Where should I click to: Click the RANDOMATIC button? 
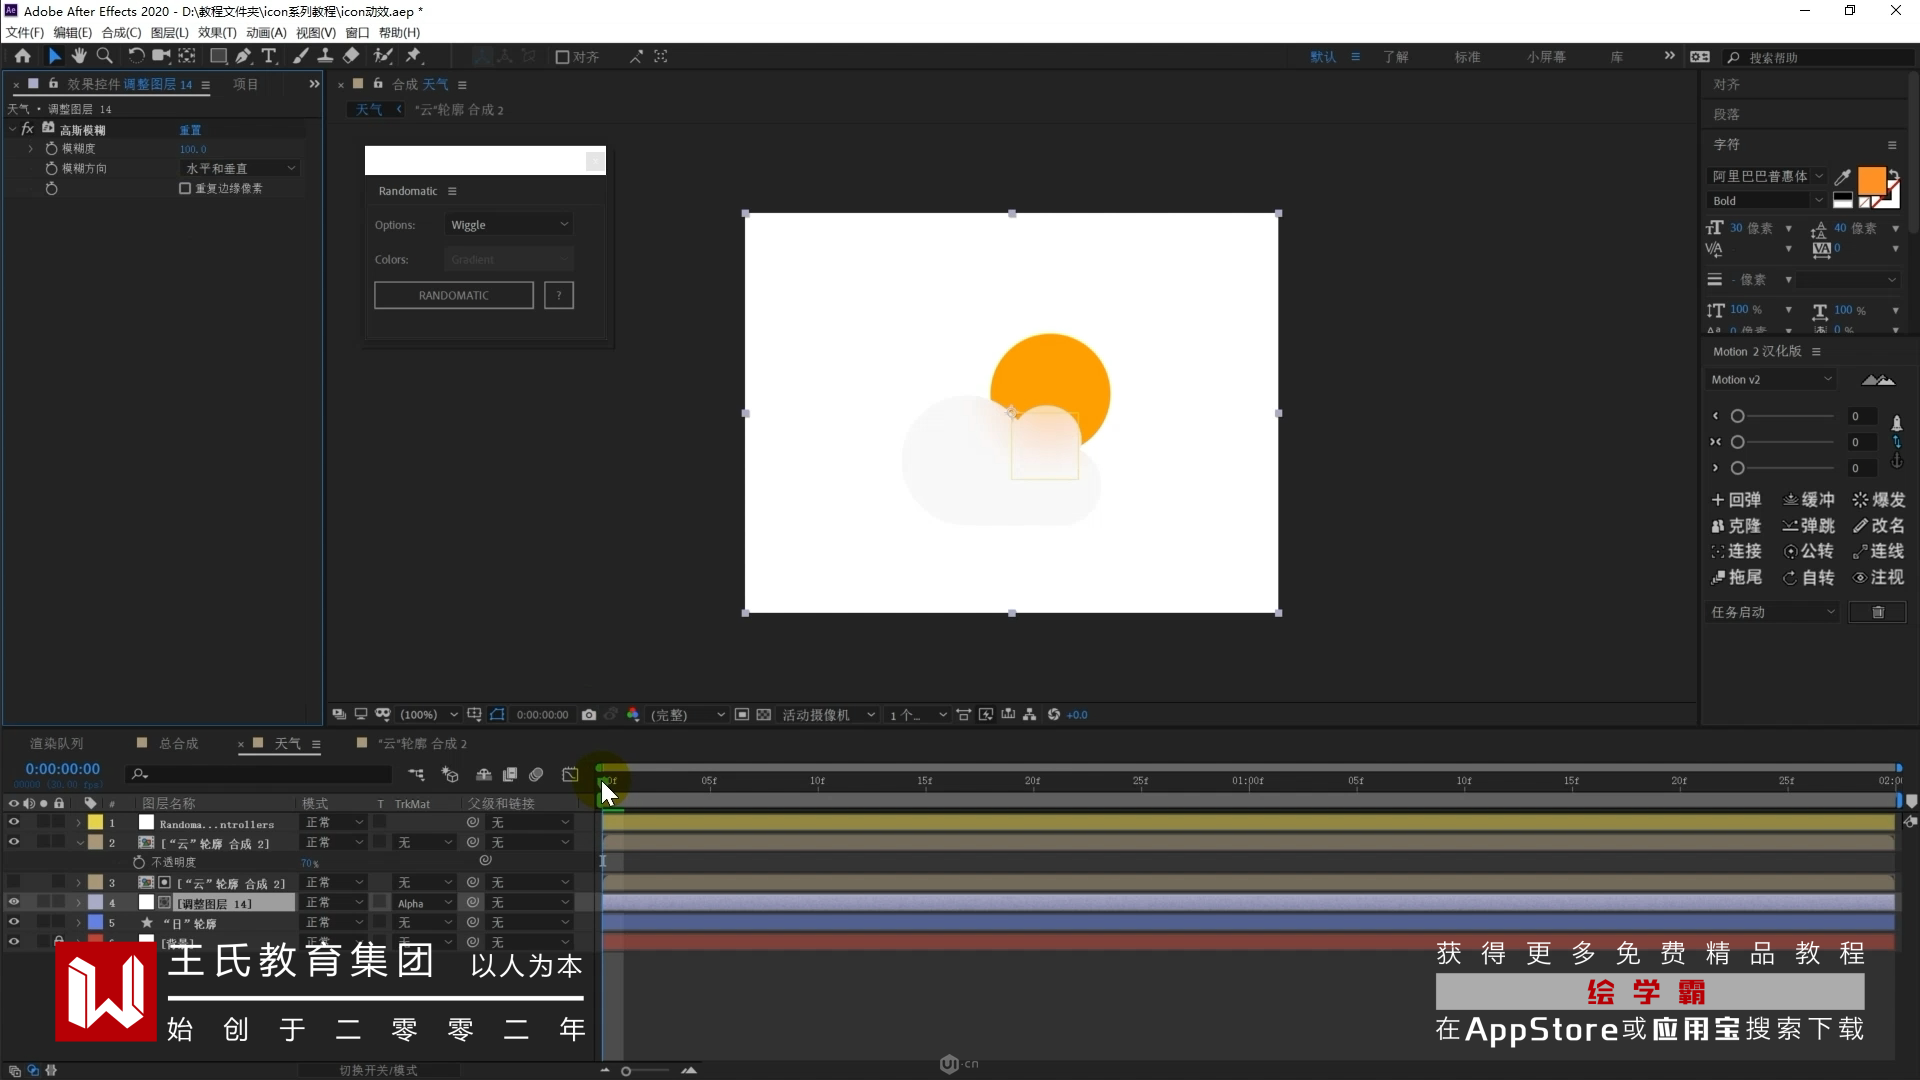pos(454,296)
